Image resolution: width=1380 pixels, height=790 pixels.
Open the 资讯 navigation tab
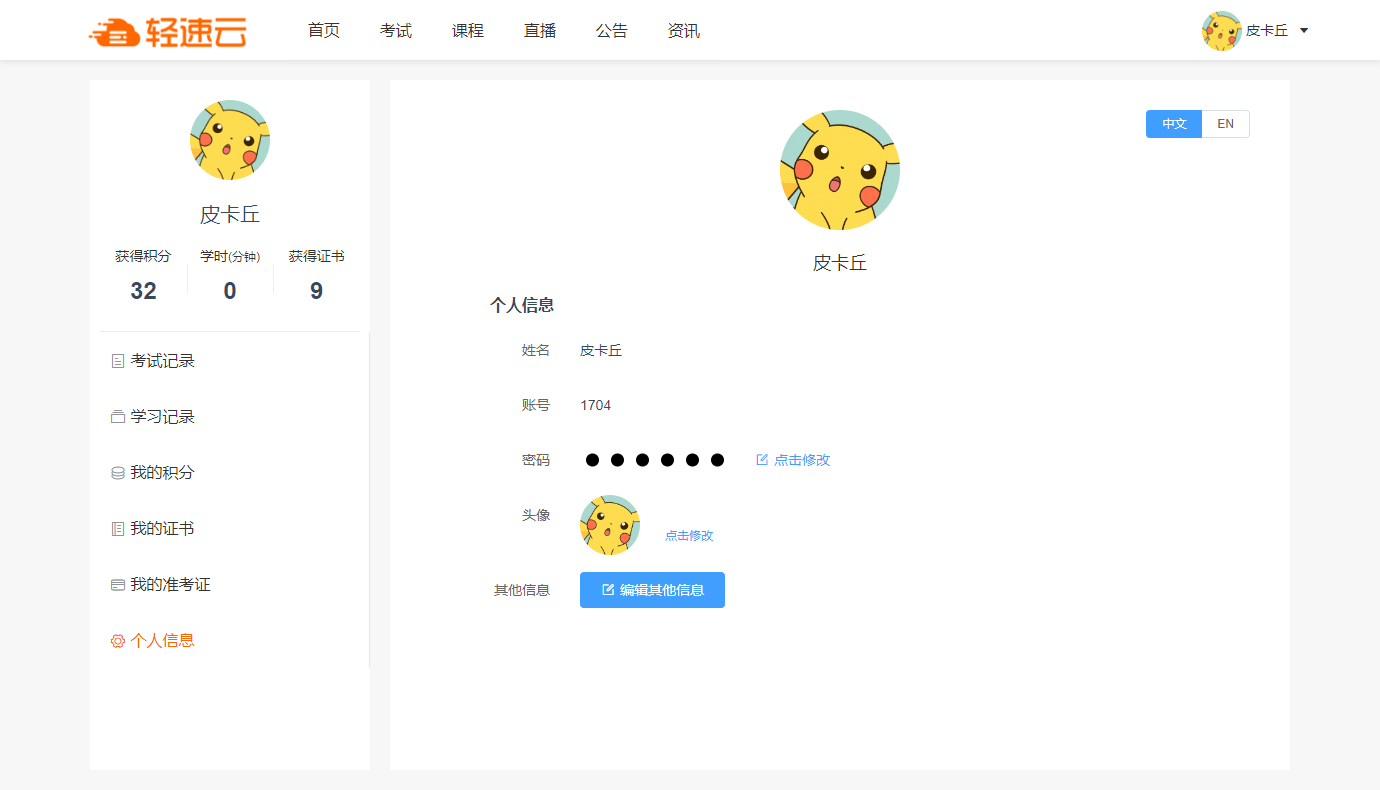point(684,31)
